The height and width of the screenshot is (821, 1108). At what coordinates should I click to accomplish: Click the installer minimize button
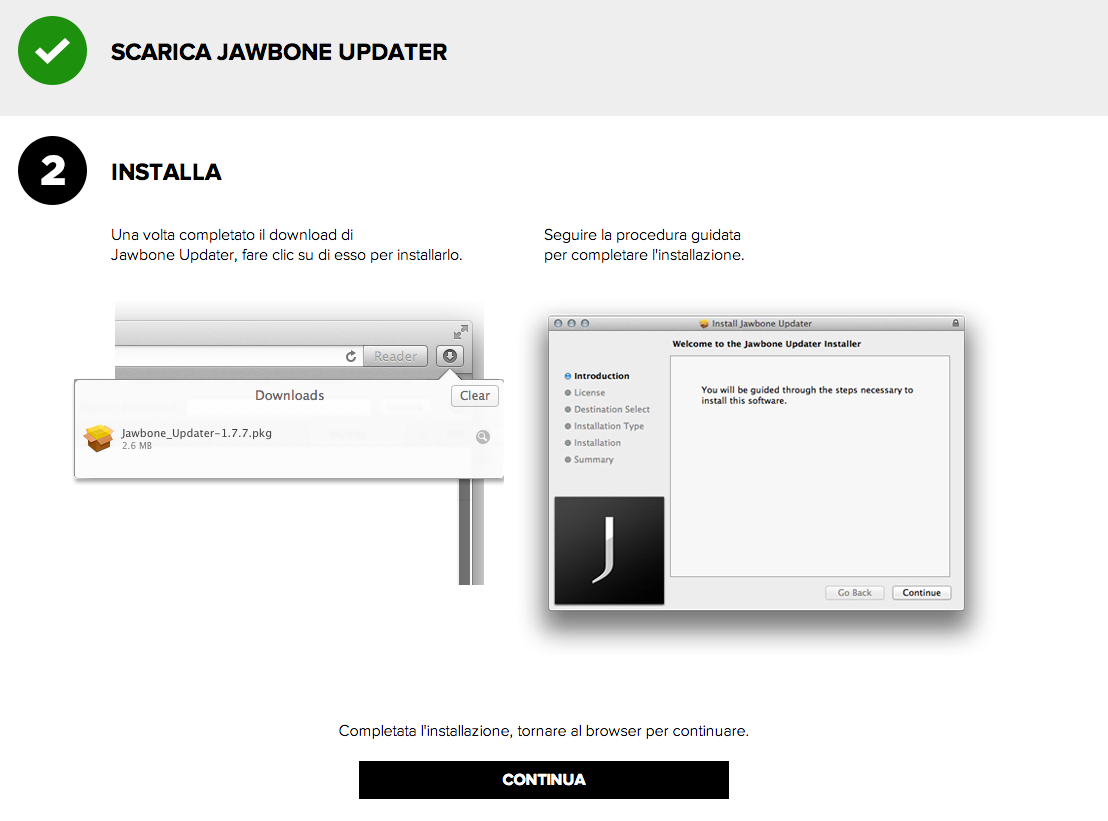(x=572, y=324)
